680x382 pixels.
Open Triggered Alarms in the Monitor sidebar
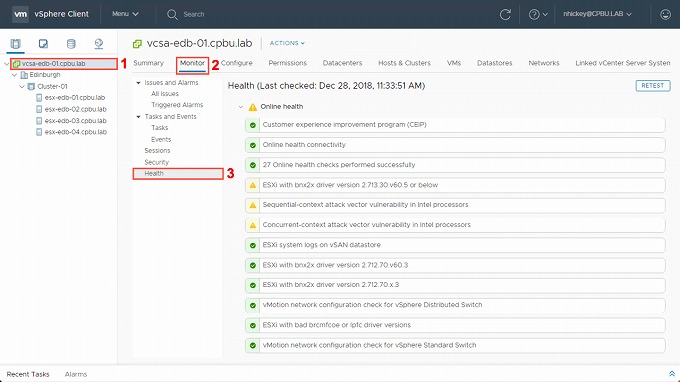pos(177,105)
